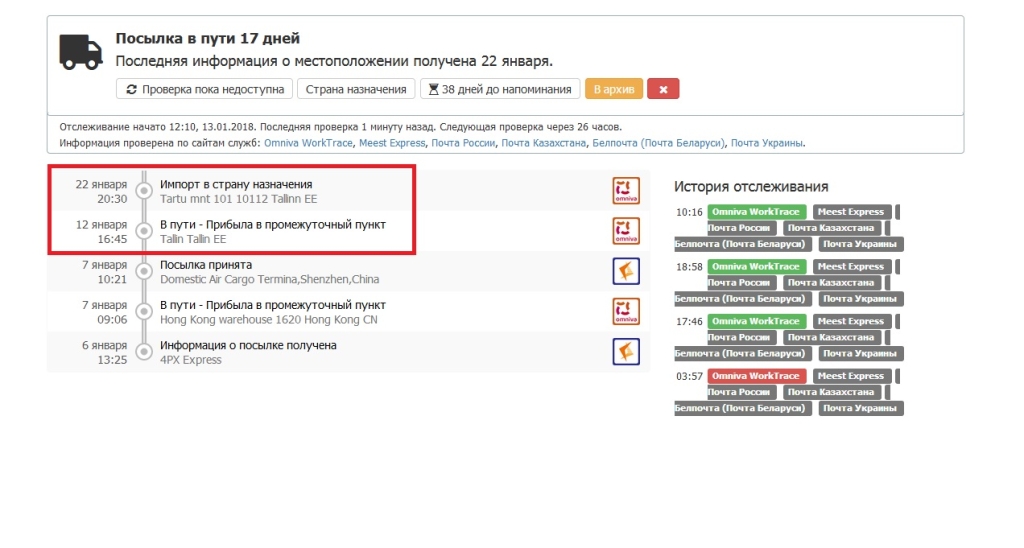
Task: Click the timeline marker for 7 января 09:06
Action: coord(144,312)
